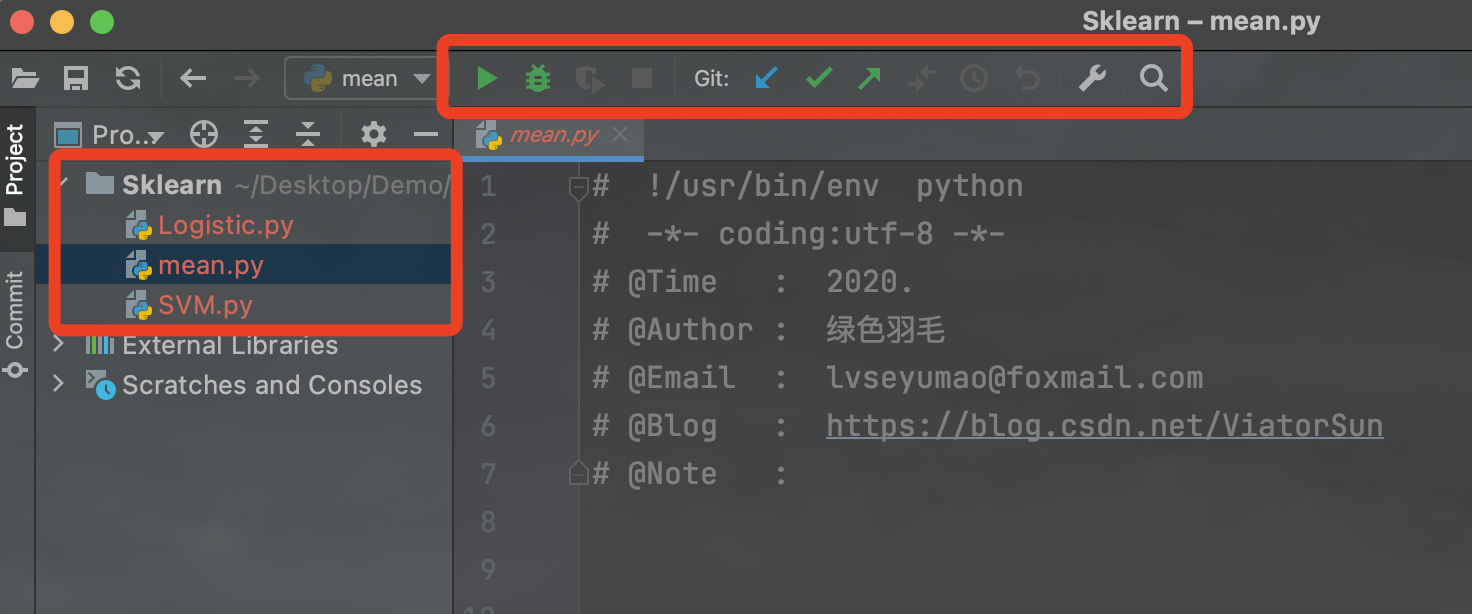
Task: Click the lvseyumao@foxmail.com text
Action: pyautogui.click(x=1015, y=378)
